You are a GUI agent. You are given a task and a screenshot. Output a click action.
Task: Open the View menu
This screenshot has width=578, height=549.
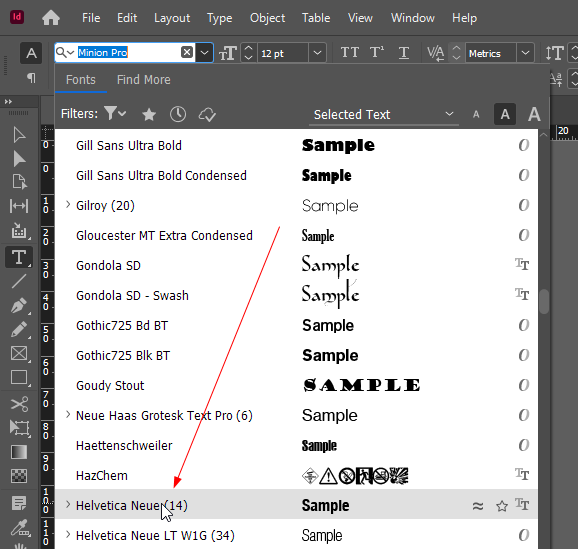click(x=360, y=18)
